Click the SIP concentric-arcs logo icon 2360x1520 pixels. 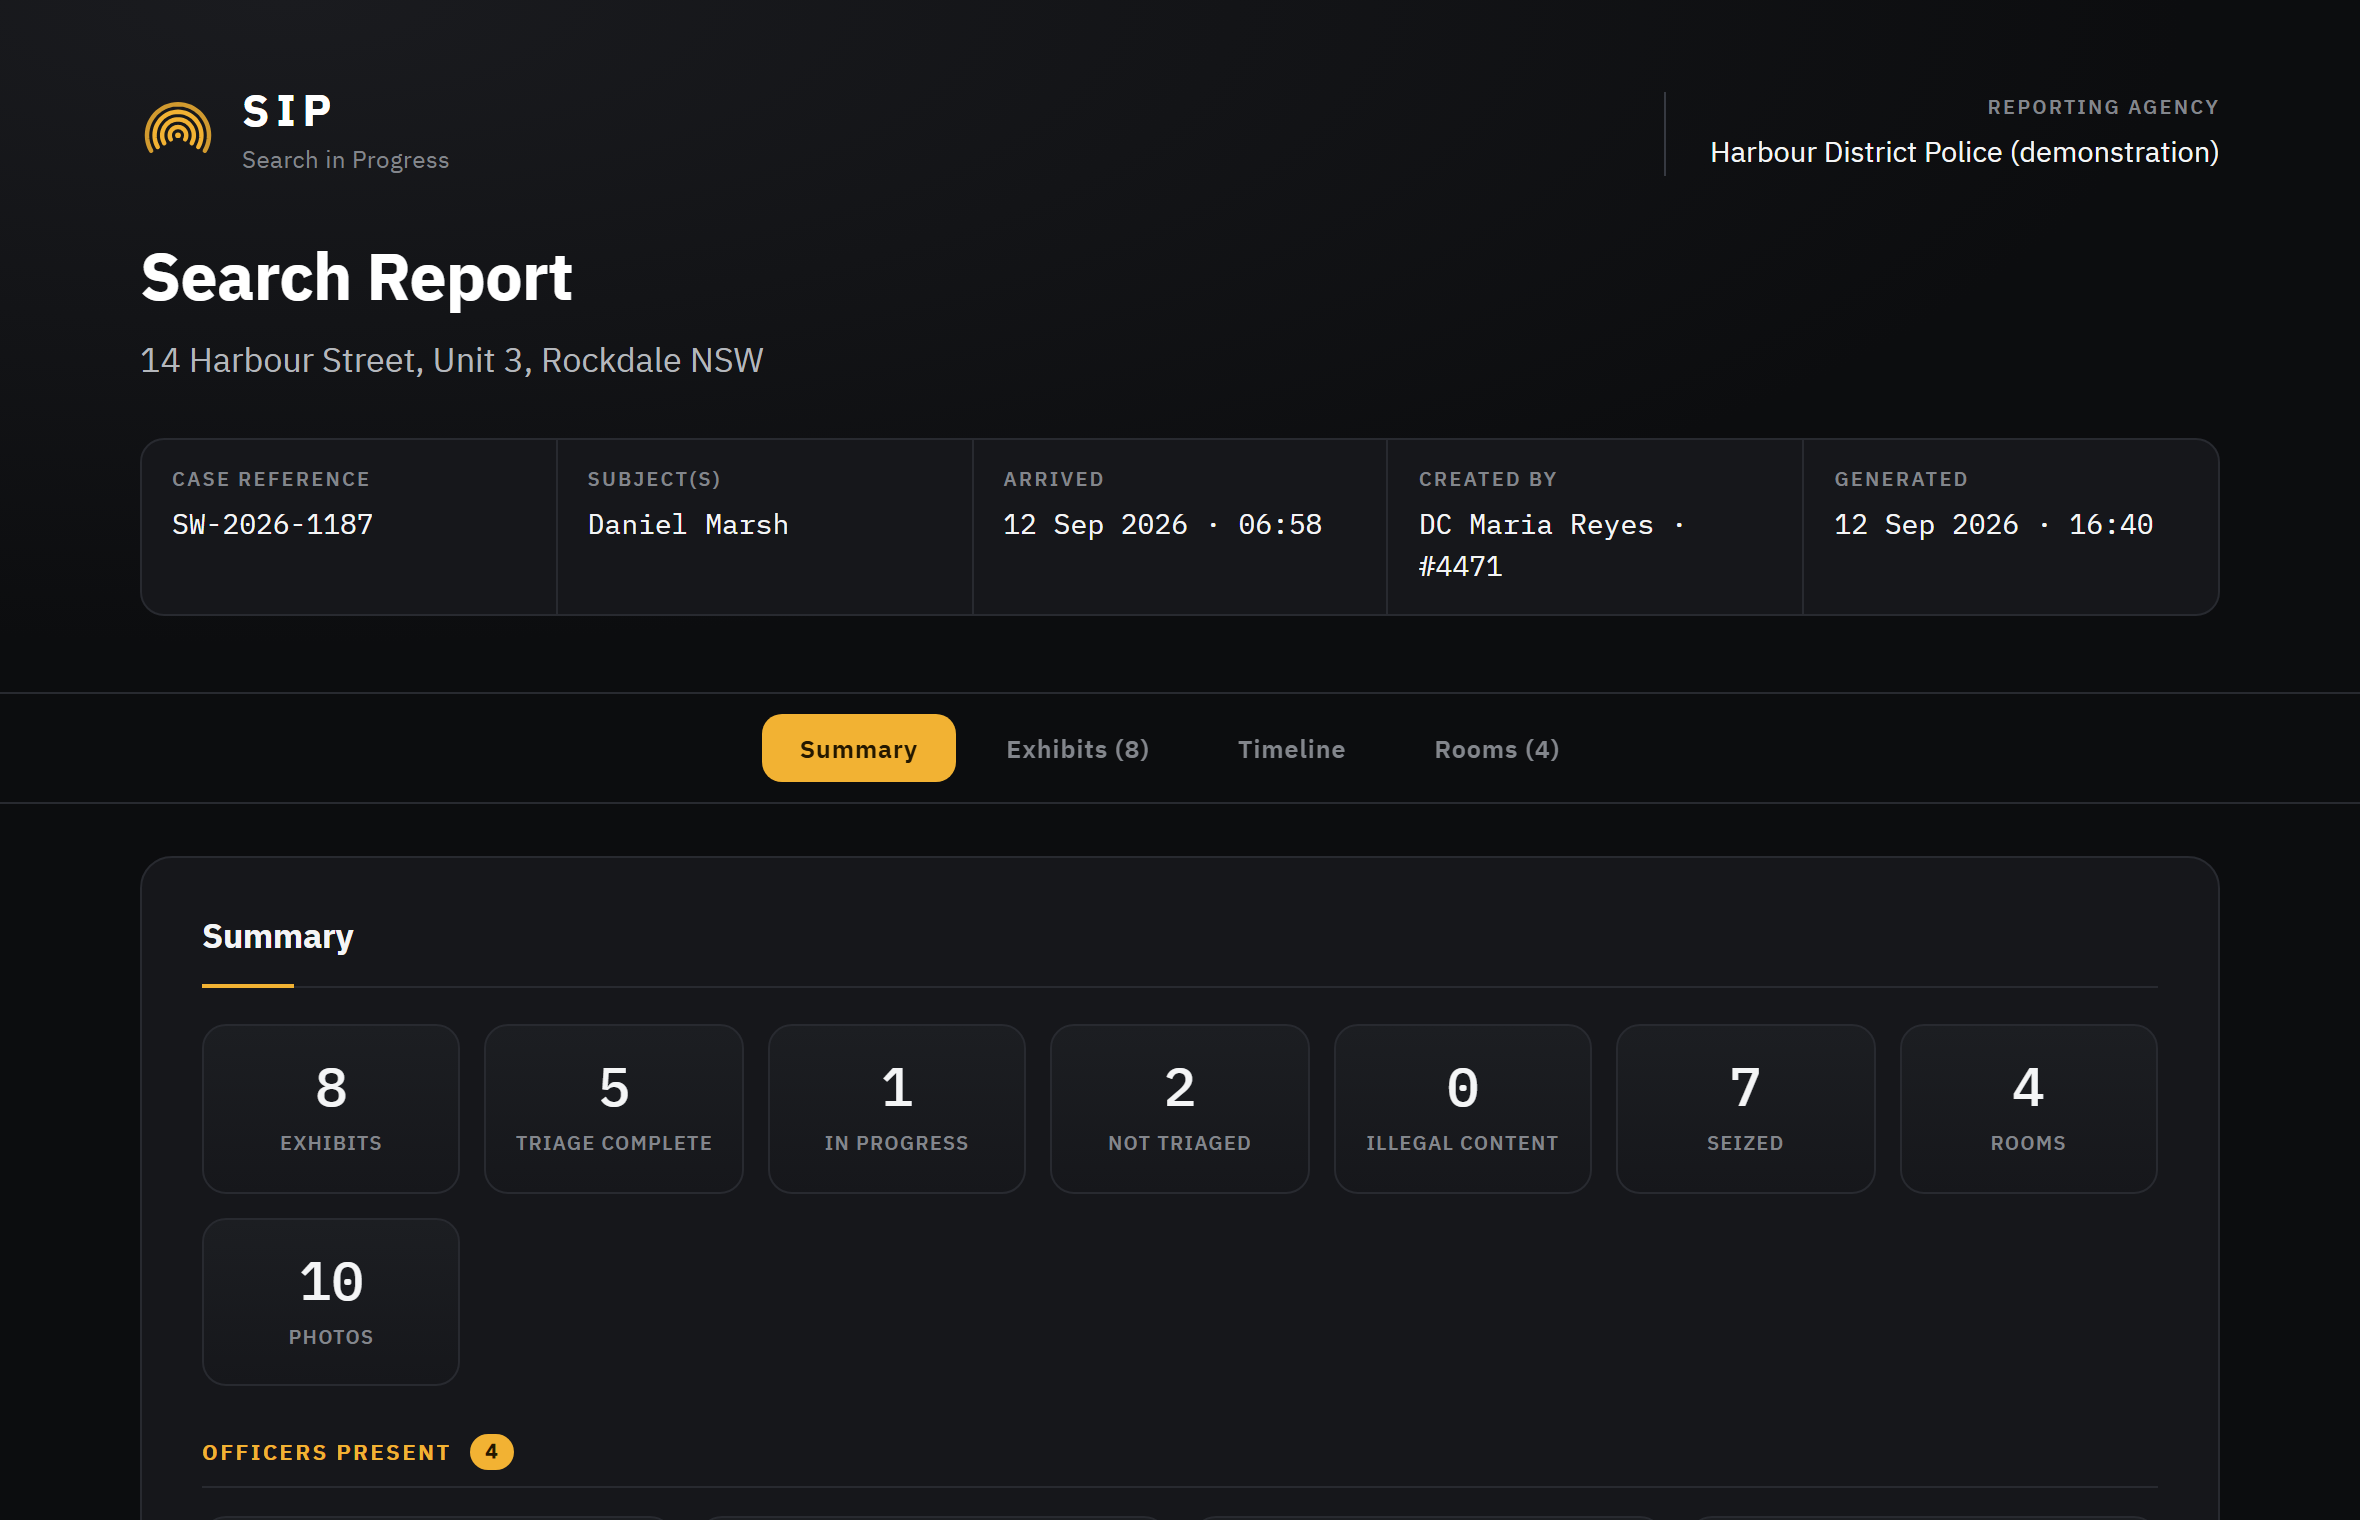(x=178, y=129)
